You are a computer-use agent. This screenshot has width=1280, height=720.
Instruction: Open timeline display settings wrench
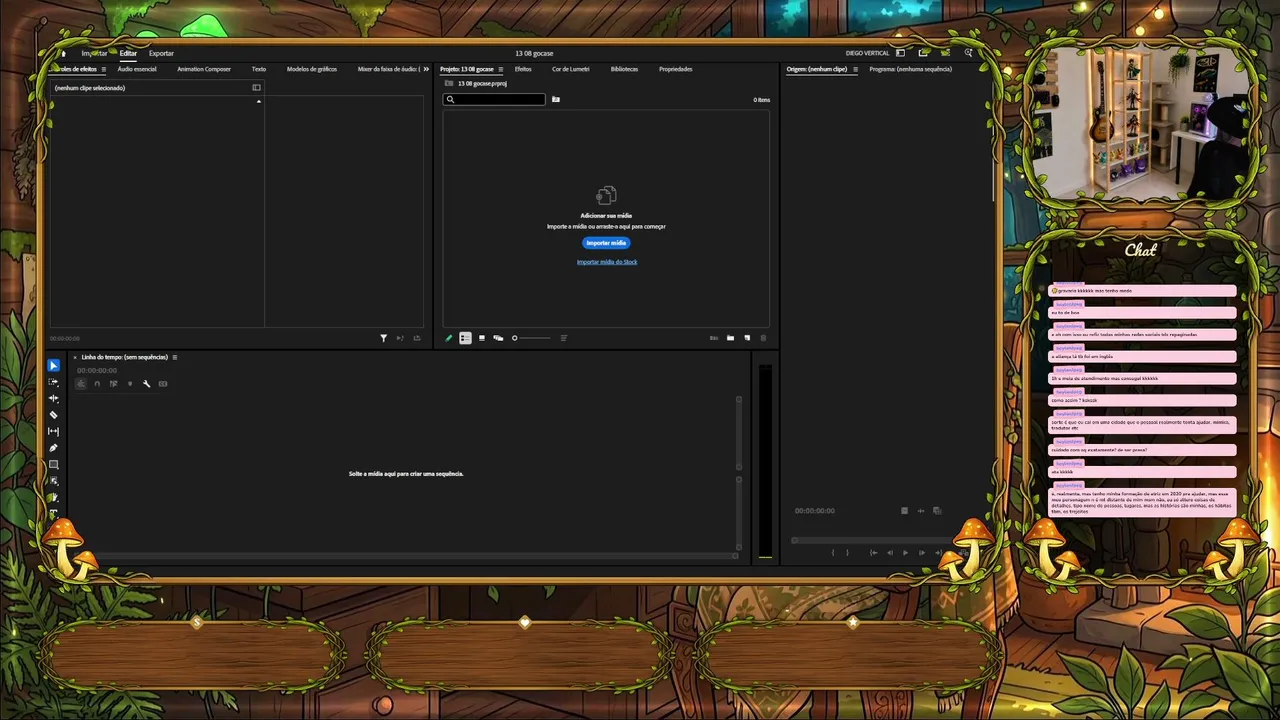[x=146, y=383]
